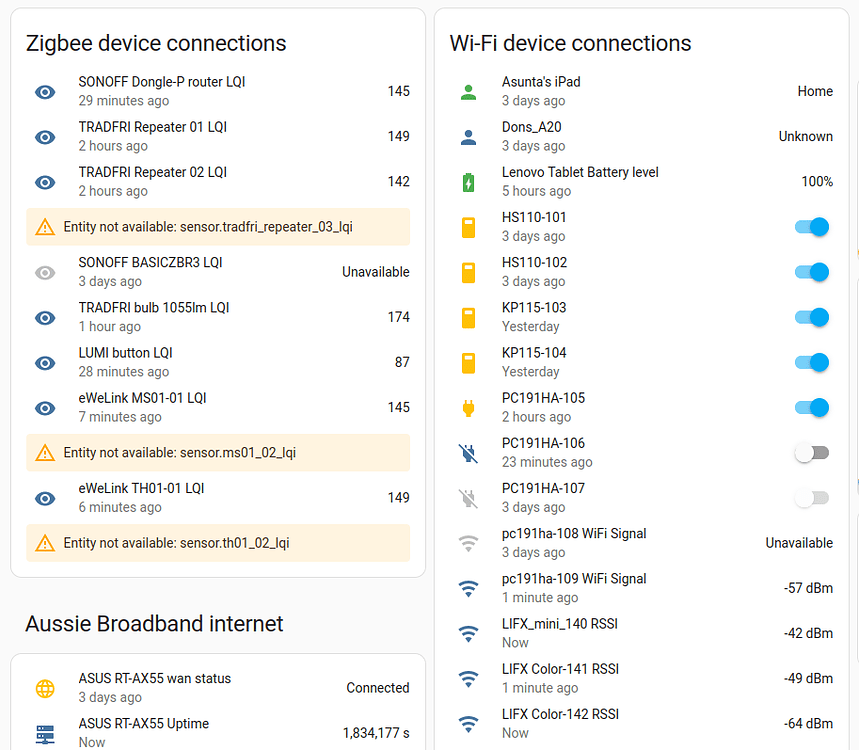Click the eye icon beside TRADFRI Repeater 02 LQI
This screenshot has height=750, width=859.
[45, 182]
